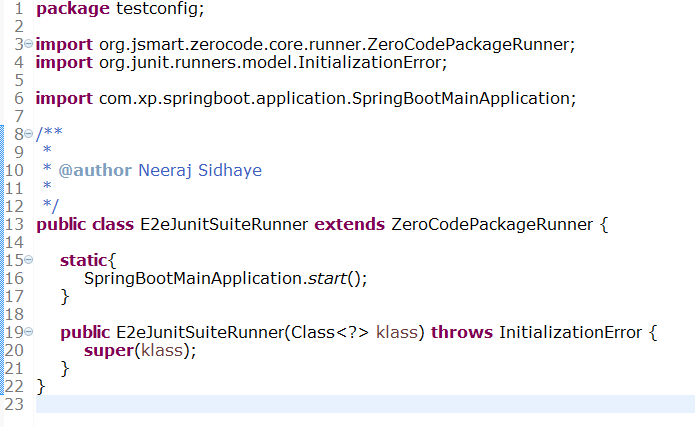Click line number 1 in the gutter
Viewport: 695px width, 427px height.
click(x=18, y=8)
